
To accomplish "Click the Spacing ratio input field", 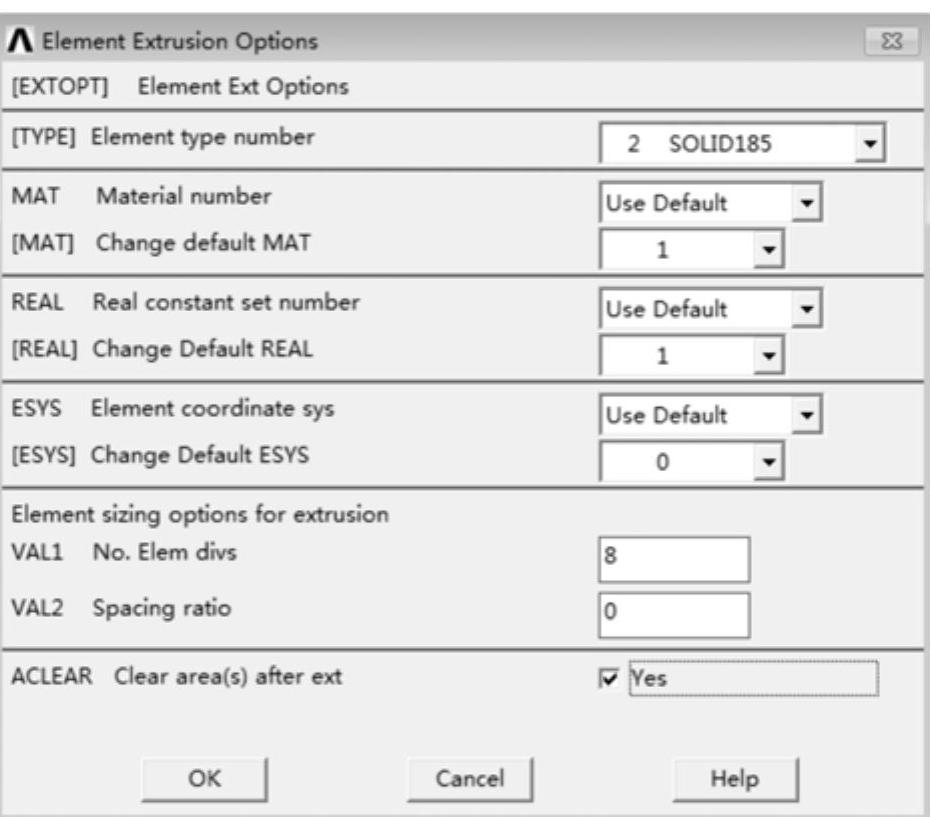I will 672,614.
